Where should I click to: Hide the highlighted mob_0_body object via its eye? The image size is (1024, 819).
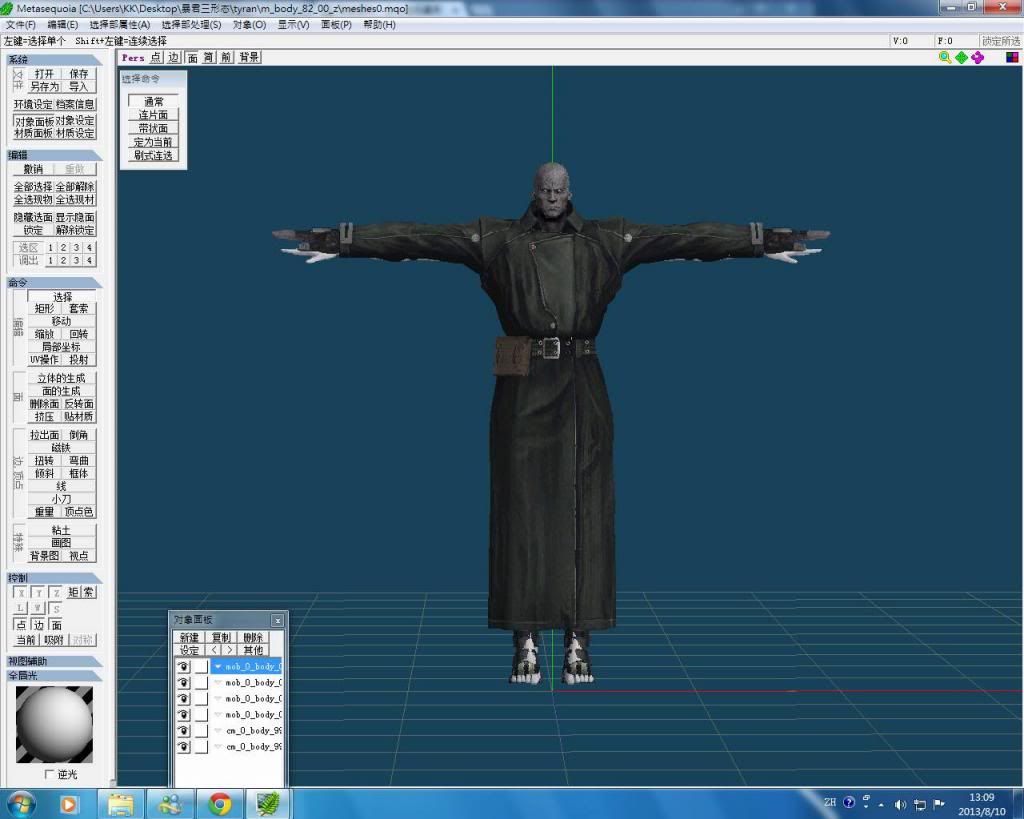coord(184,666)
